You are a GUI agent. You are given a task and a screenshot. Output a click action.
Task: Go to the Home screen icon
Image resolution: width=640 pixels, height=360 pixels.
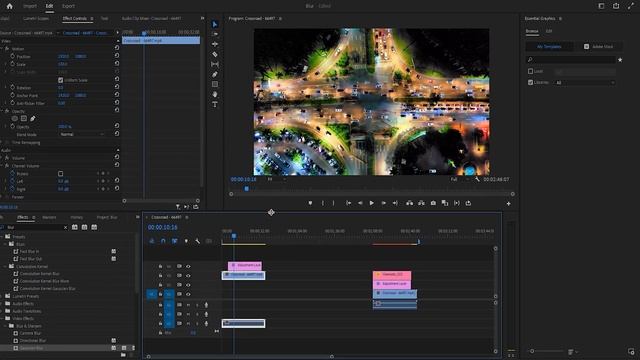point(9,6)
